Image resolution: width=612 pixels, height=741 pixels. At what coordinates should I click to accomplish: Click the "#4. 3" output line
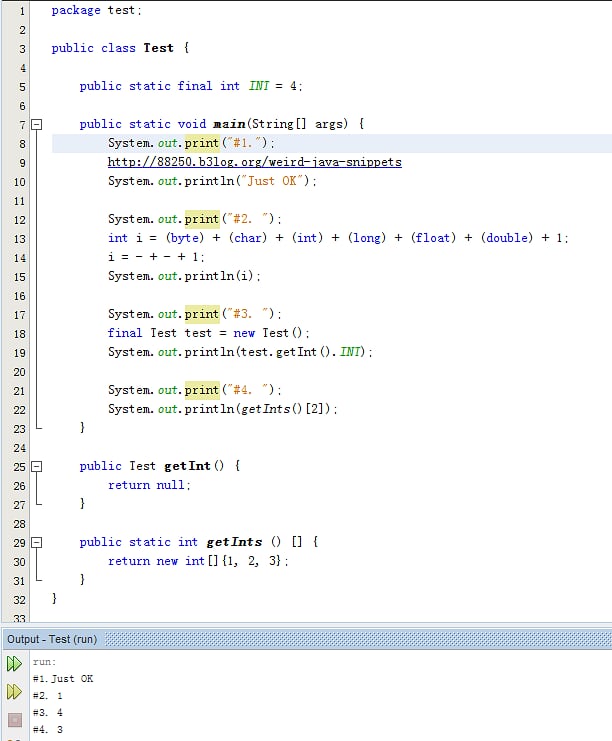pos(48,730)
